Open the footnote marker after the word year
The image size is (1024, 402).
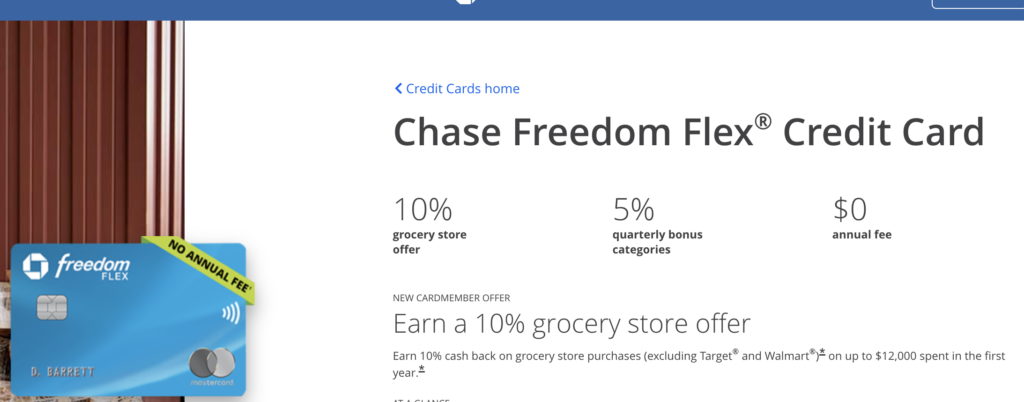(x=422, y=369)
